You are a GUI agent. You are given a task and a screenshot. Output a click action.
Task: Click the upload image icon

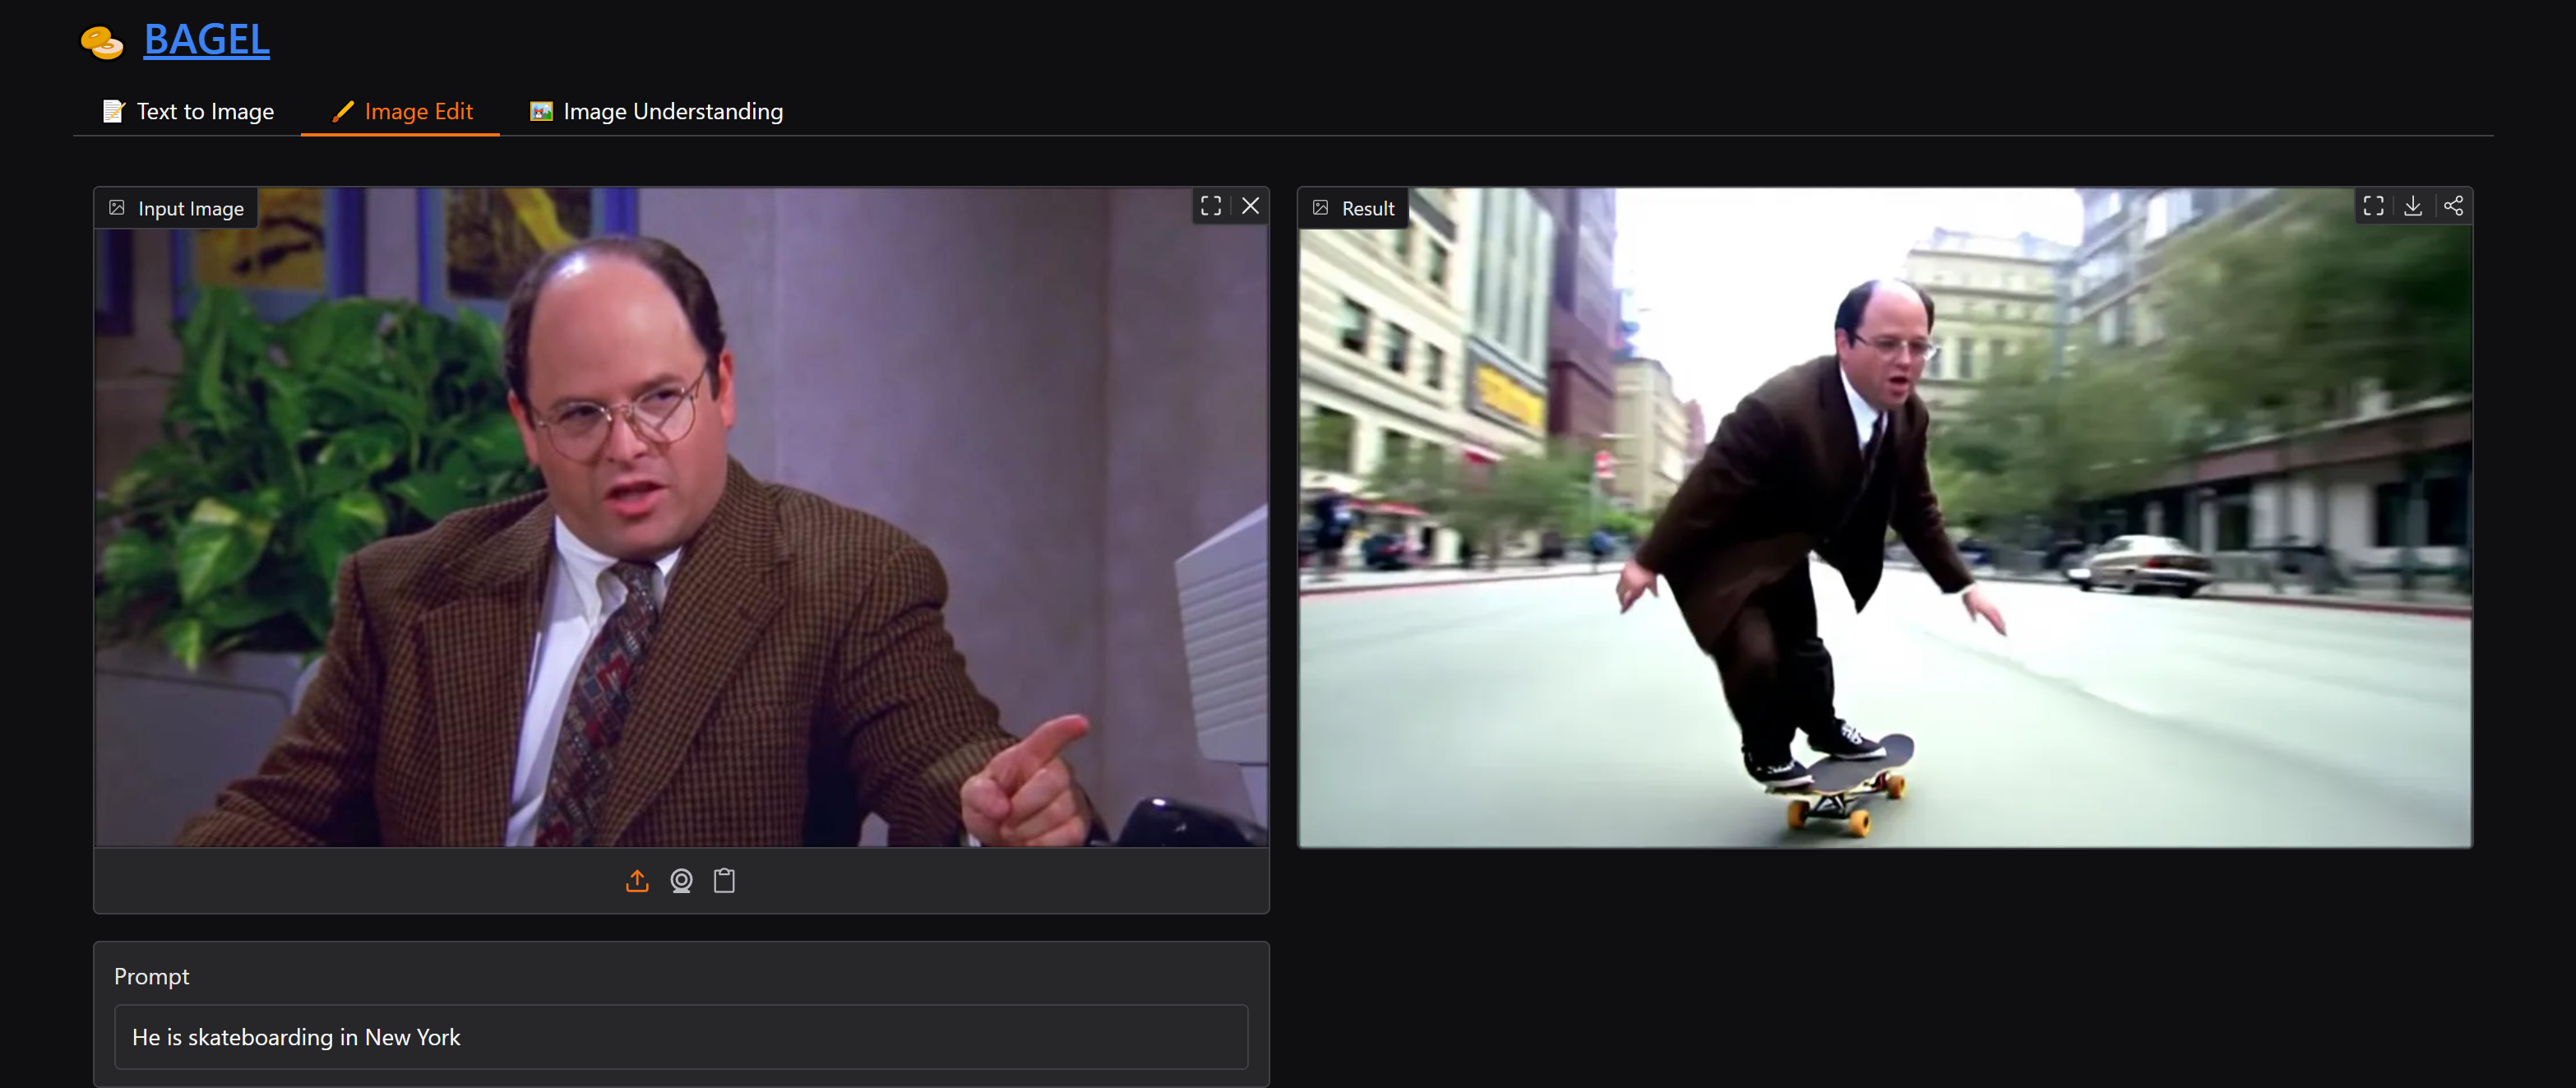pos(637,881)
